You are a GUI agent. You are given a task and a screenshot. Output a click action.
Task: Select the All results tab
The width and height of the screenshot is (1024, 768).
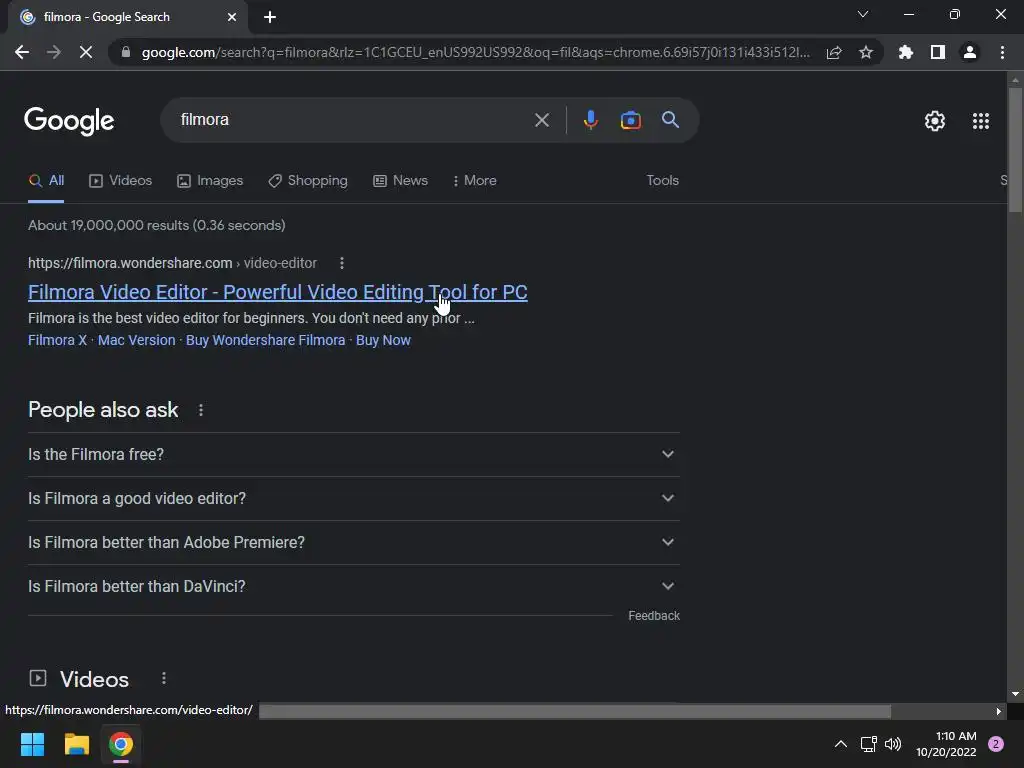[x=46, y=181]
